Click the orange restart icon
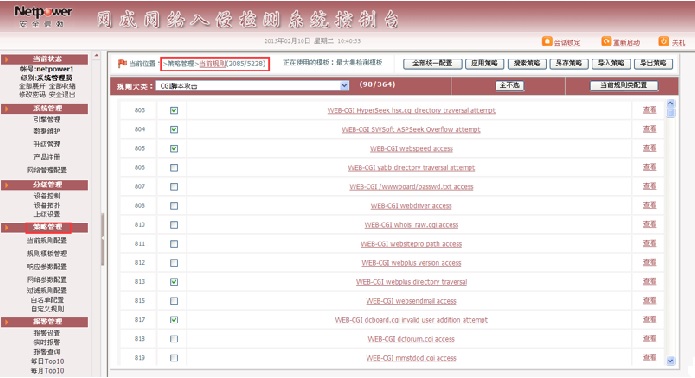Image resolution: width=695 pixels, height=378 pixels. (606, 42)
